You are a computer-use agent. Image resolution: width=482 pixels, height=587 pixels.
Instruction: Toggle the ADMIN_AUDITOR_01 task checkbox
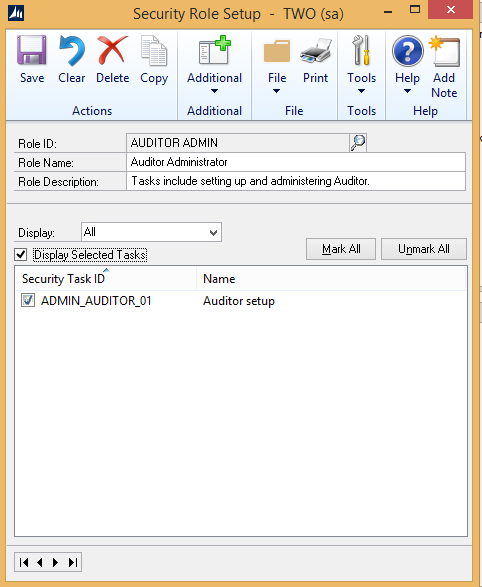point(28,300)
